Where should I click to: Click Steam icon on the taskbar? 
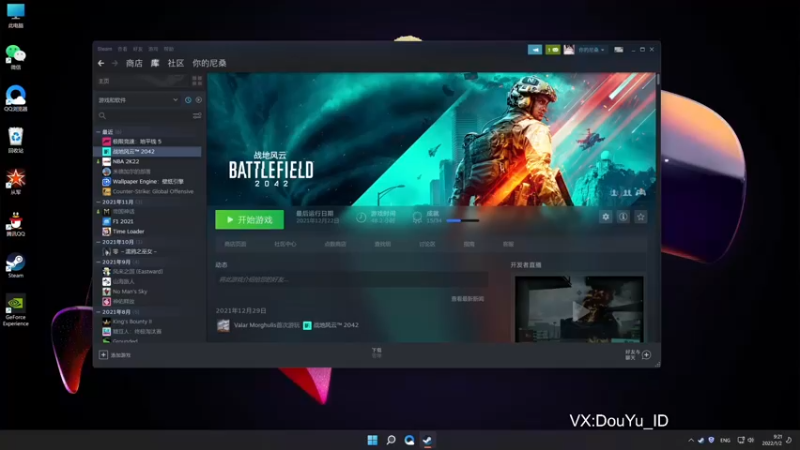[428, 440]
